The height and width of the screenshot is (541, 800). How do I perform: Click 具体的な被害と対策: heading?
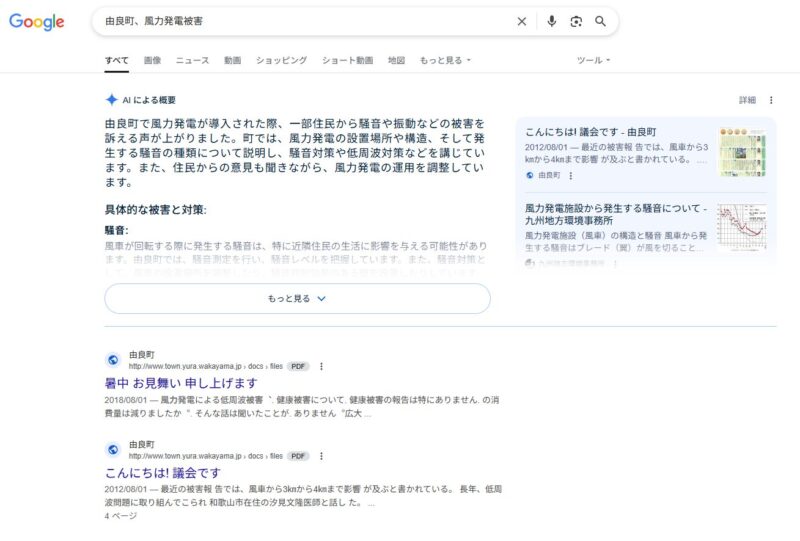(156, 210)
